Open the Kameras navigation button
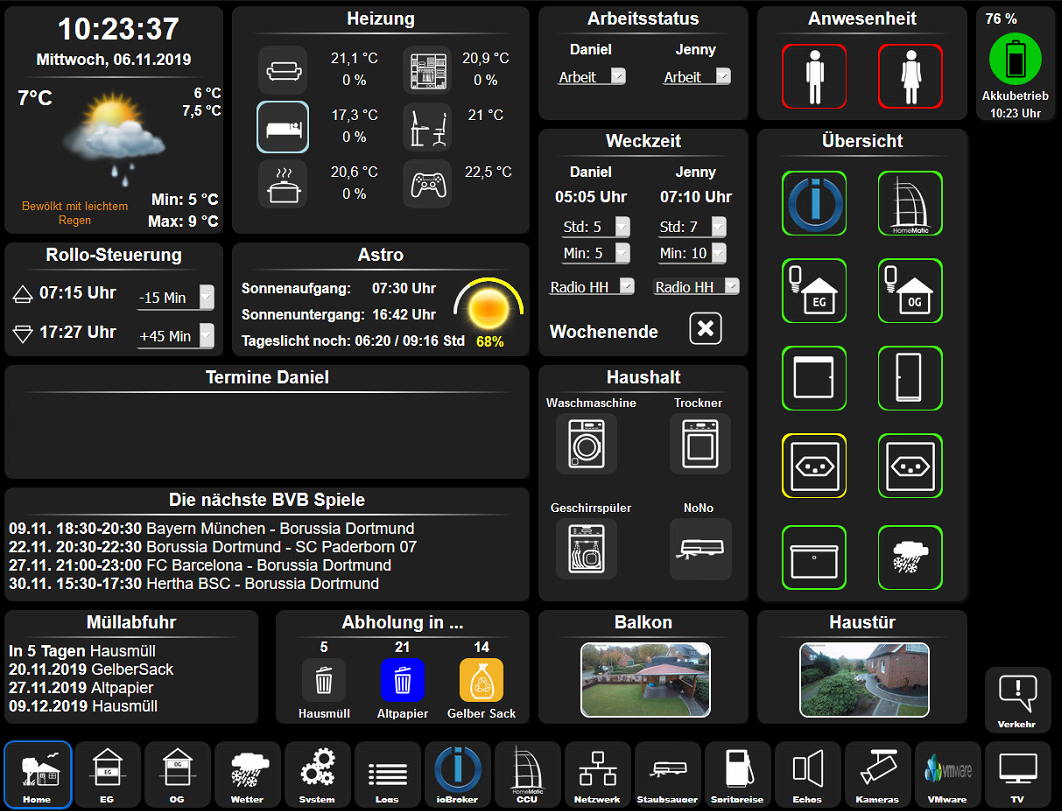The height and width of the screenshot is (811, 1062). click(x=877, y=775)
